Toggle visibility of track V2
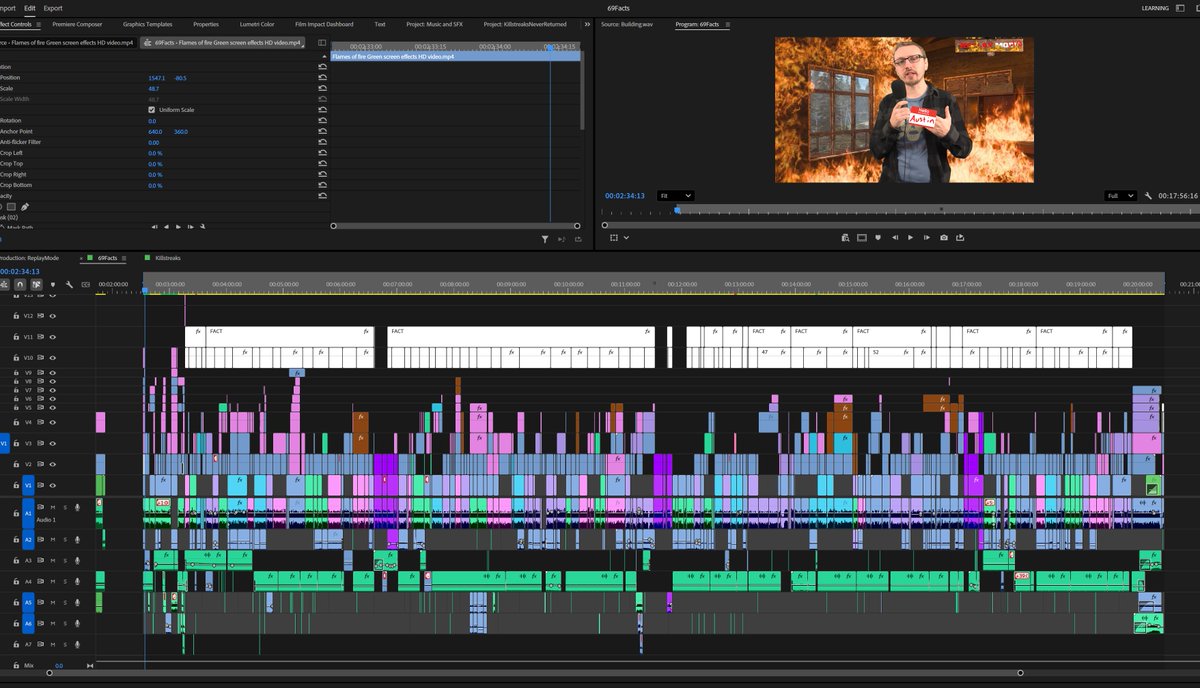 (x=53, y=464)
